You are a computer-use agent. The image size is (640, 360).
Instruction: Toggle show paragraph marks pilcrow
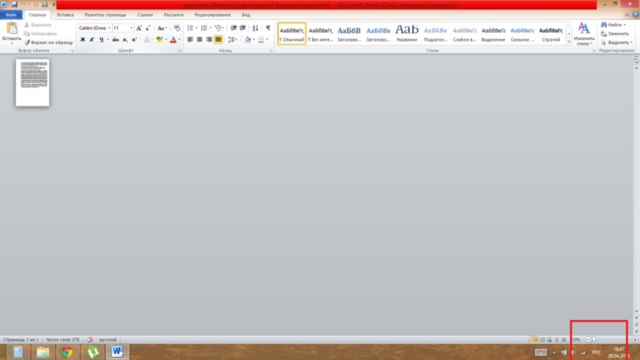coord(268,28)
